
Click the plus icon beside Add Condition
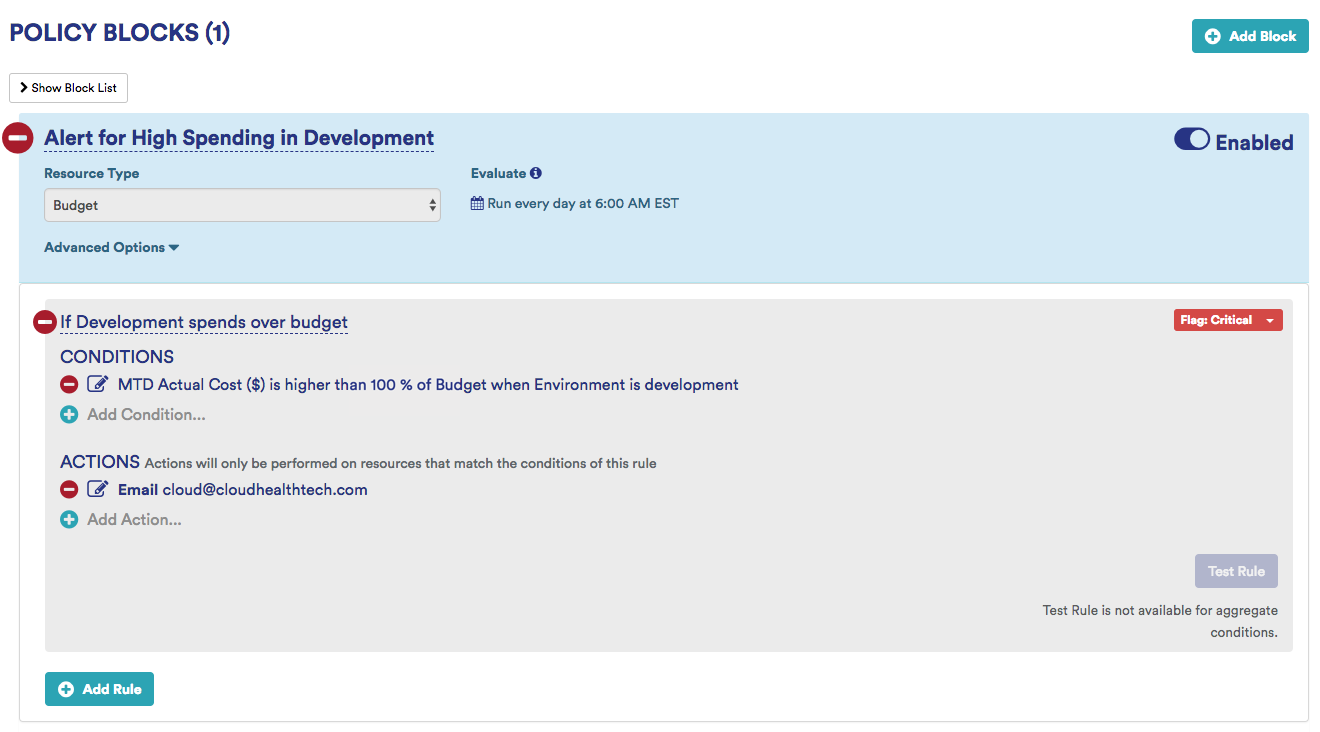pyautogui.click(x=69, y=415)
